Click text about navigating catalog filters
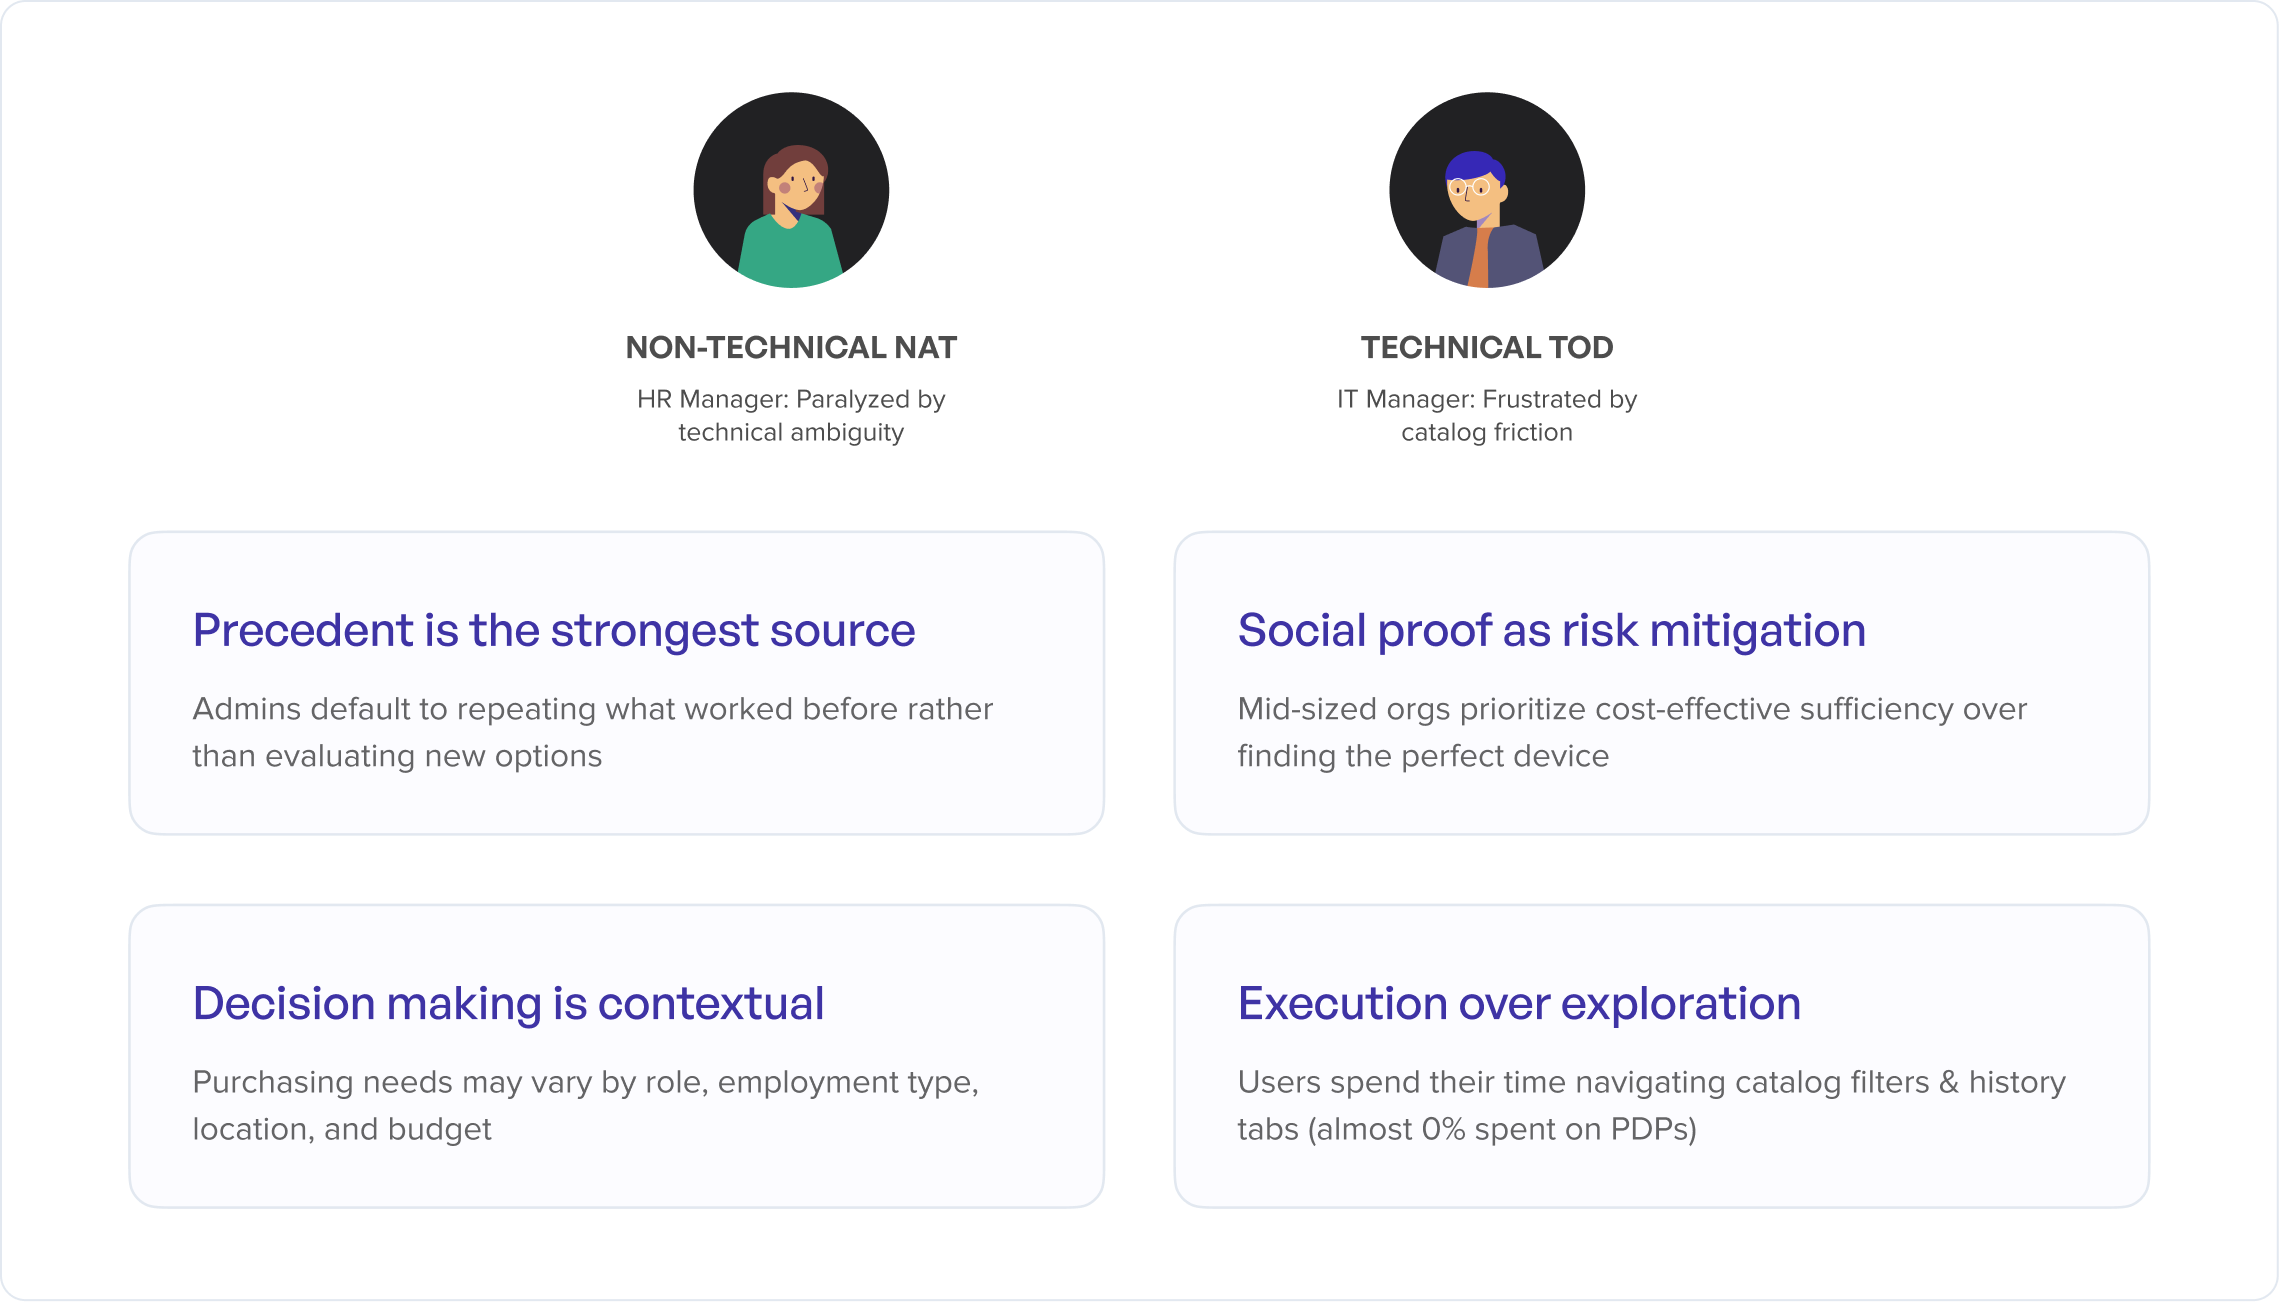Image resolution: width=2279 pixels, height=1302 pixels. pyautogui.click(x=1651, y=1105)
